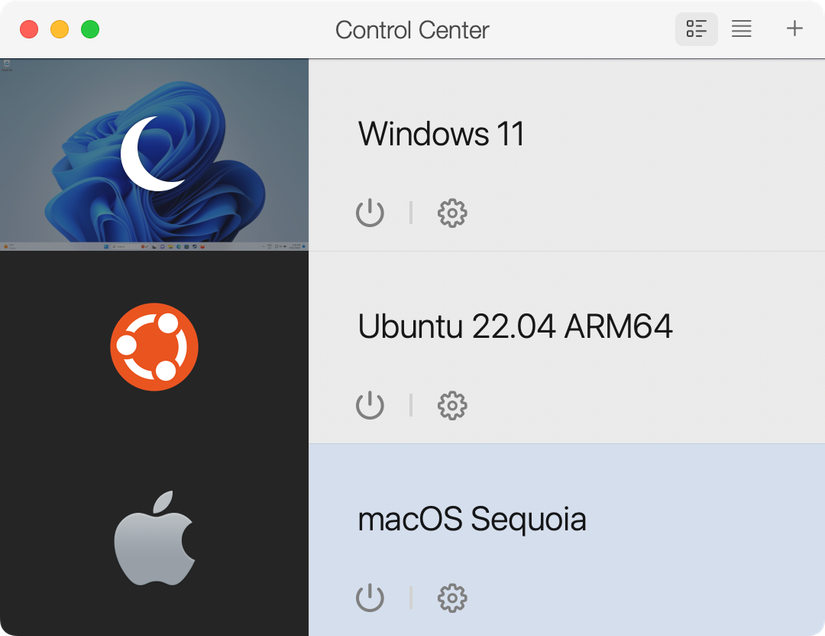Click the Apple logo for macOS Sequoia
The height and width of the screenshot is (636, 825).
click(154, 538)
